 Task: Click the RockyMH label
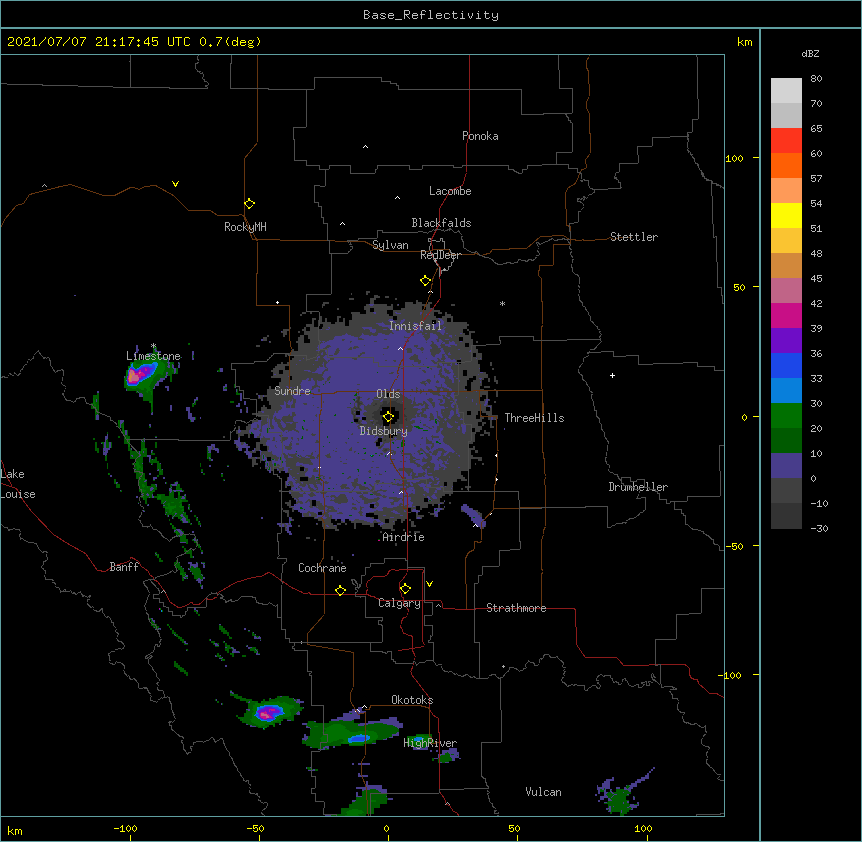(x=245, y=227)
